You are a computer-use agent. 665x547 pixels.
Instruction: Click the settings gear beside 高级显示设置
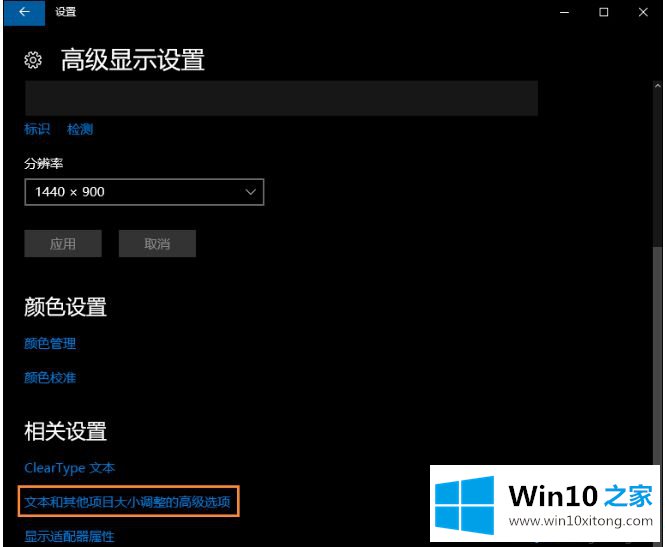pos(33,60)
